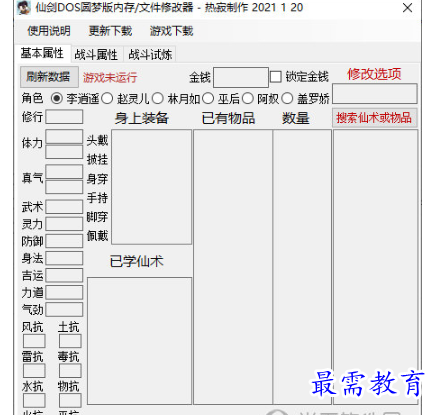The image size is (433, 415).
Task: Click the 身法 value field
Action: (64, 258)
